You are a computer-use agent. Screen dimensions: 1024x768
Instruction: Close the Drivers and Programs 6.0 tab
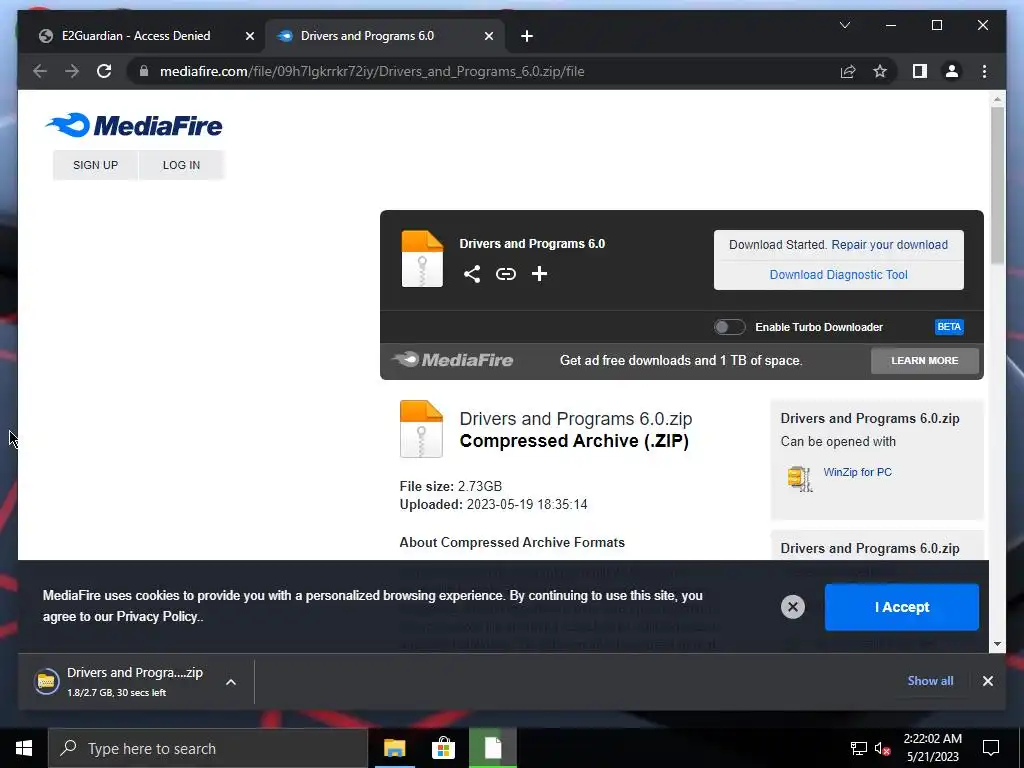488,36
